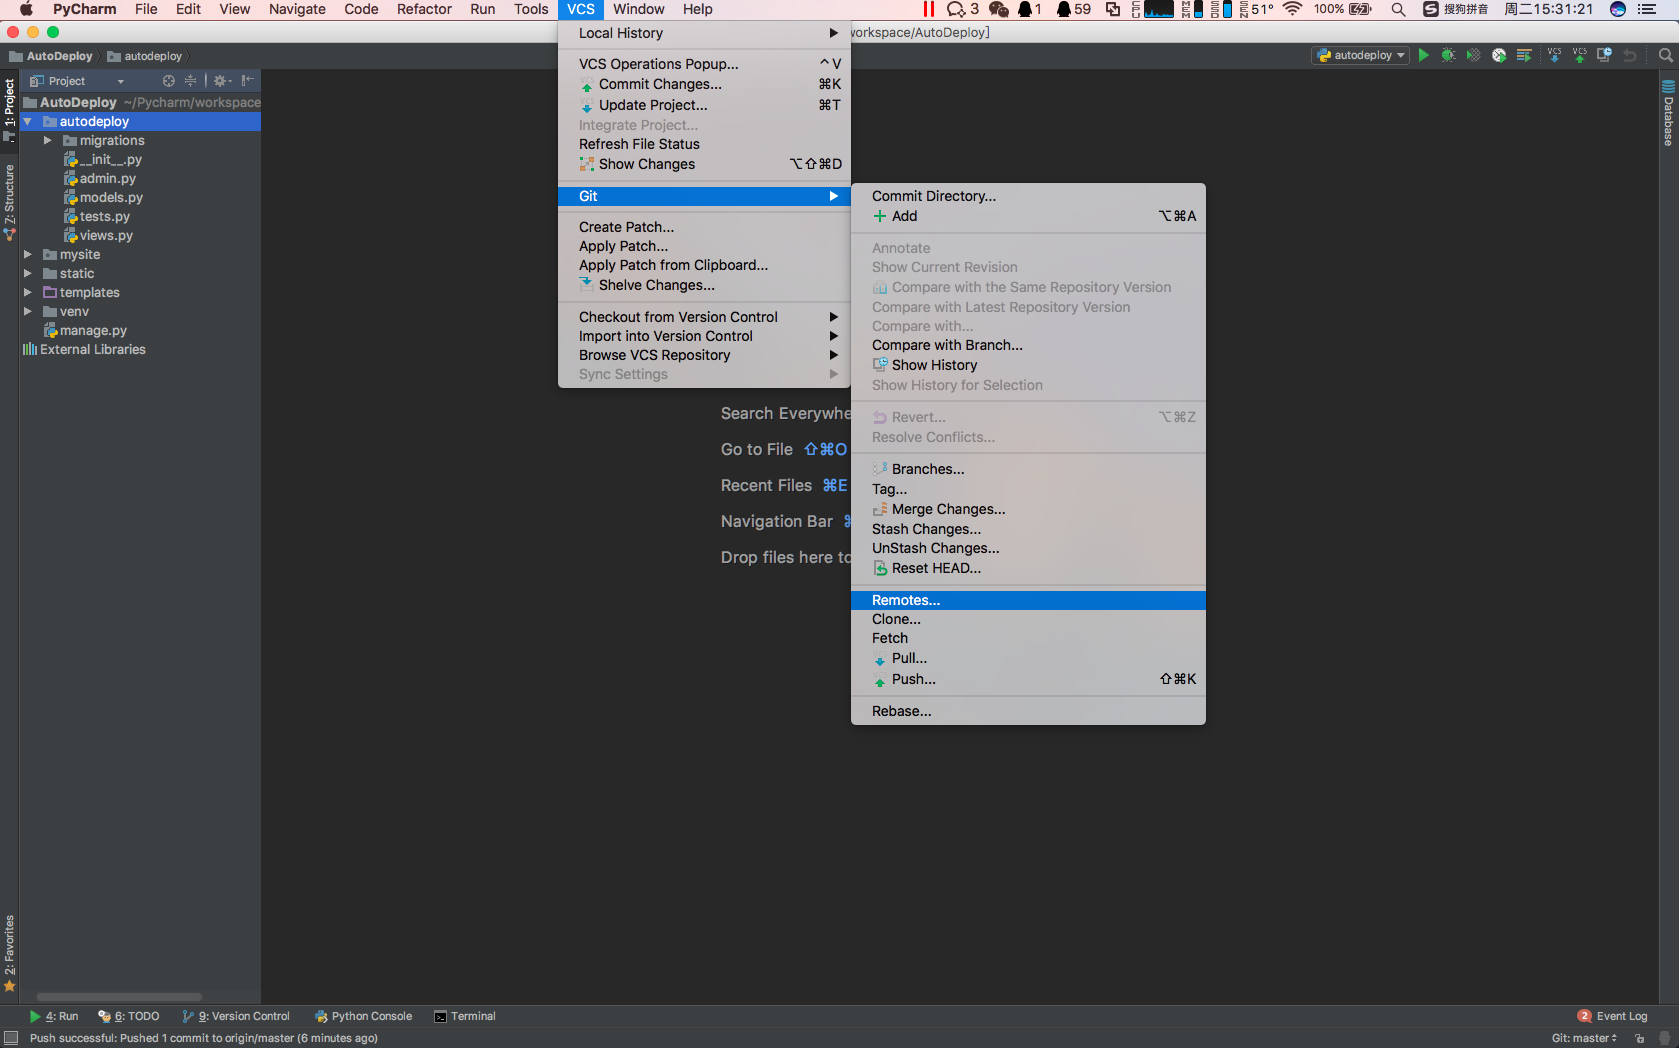Open the 6: TODO tool window
This screenshot has height=1048, width=1679.
click(129, 1016)
